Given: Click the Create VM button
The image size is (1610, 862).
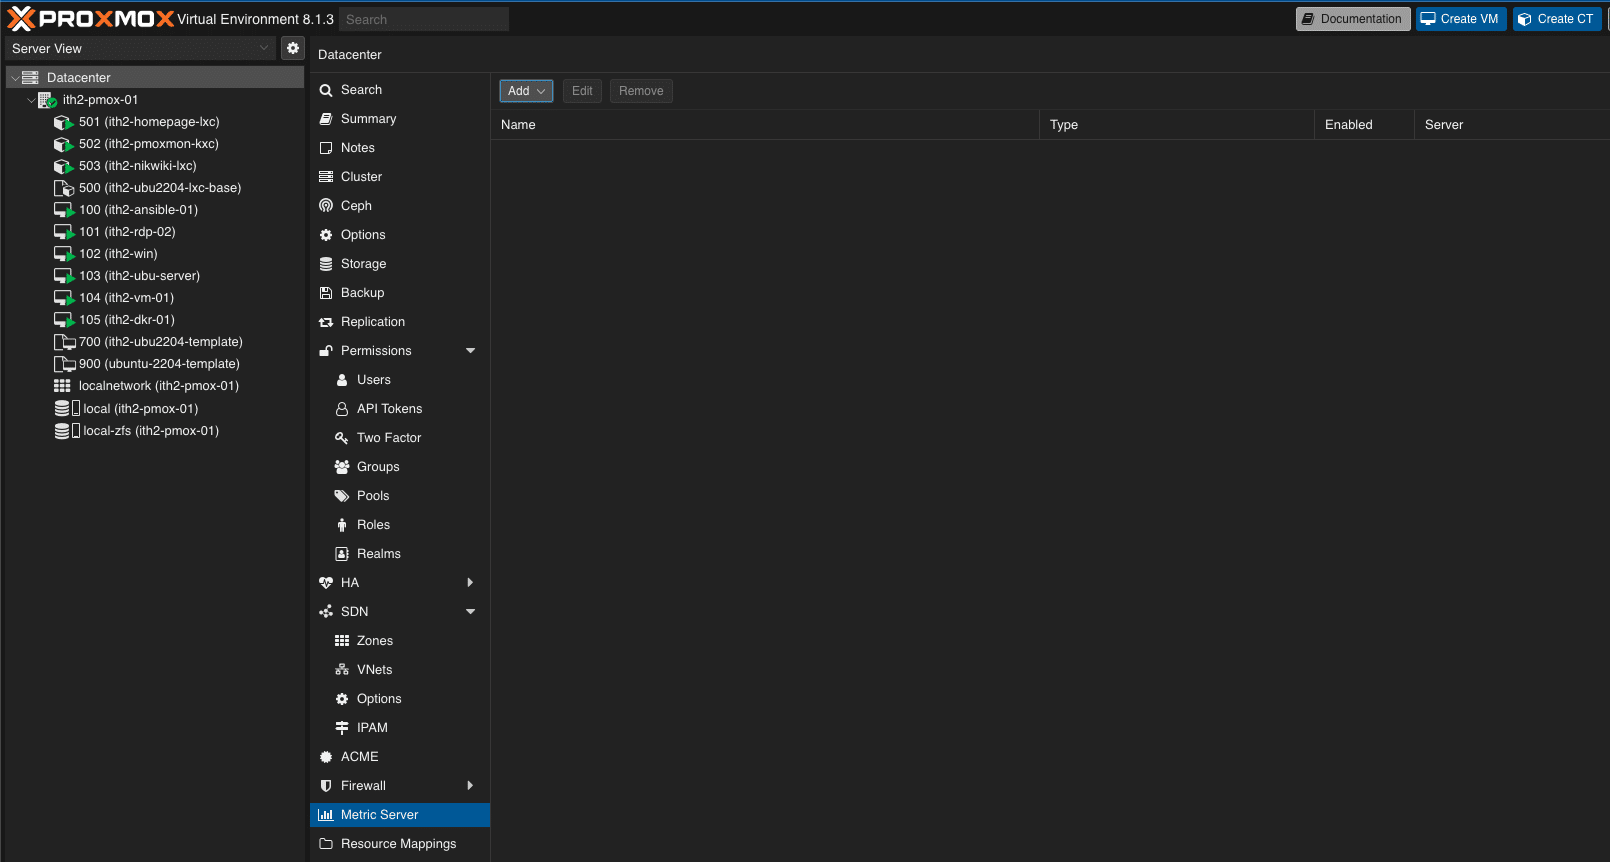Looking at the screenshot, I should pyautogui.click(x=1460, y=19).
